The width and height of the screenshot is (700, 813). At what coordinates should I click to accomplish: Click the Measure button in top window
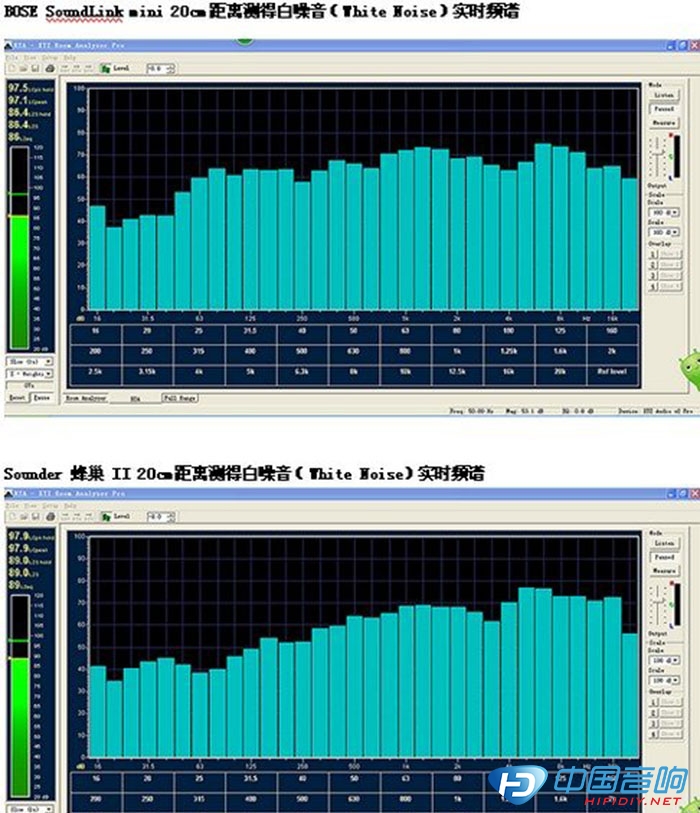[663, 122]
